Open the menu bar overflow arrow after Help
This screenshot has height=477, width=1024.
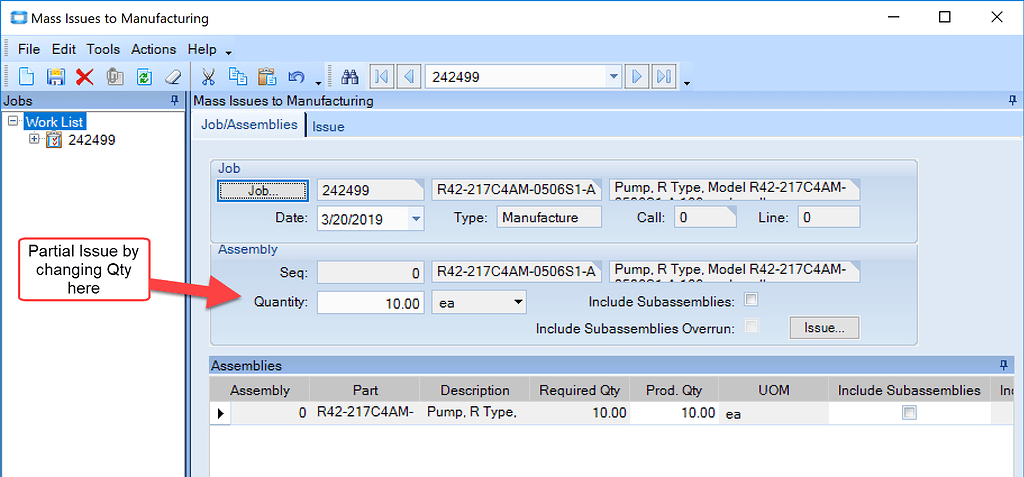pyautogui.click(x=229, y=54)
